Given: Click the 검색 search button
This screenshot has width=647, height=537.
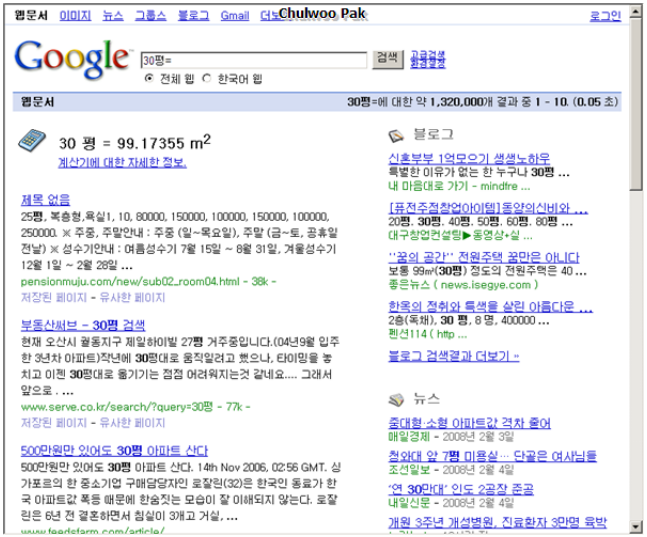Looking at the screenshot, I should [387, 59].
